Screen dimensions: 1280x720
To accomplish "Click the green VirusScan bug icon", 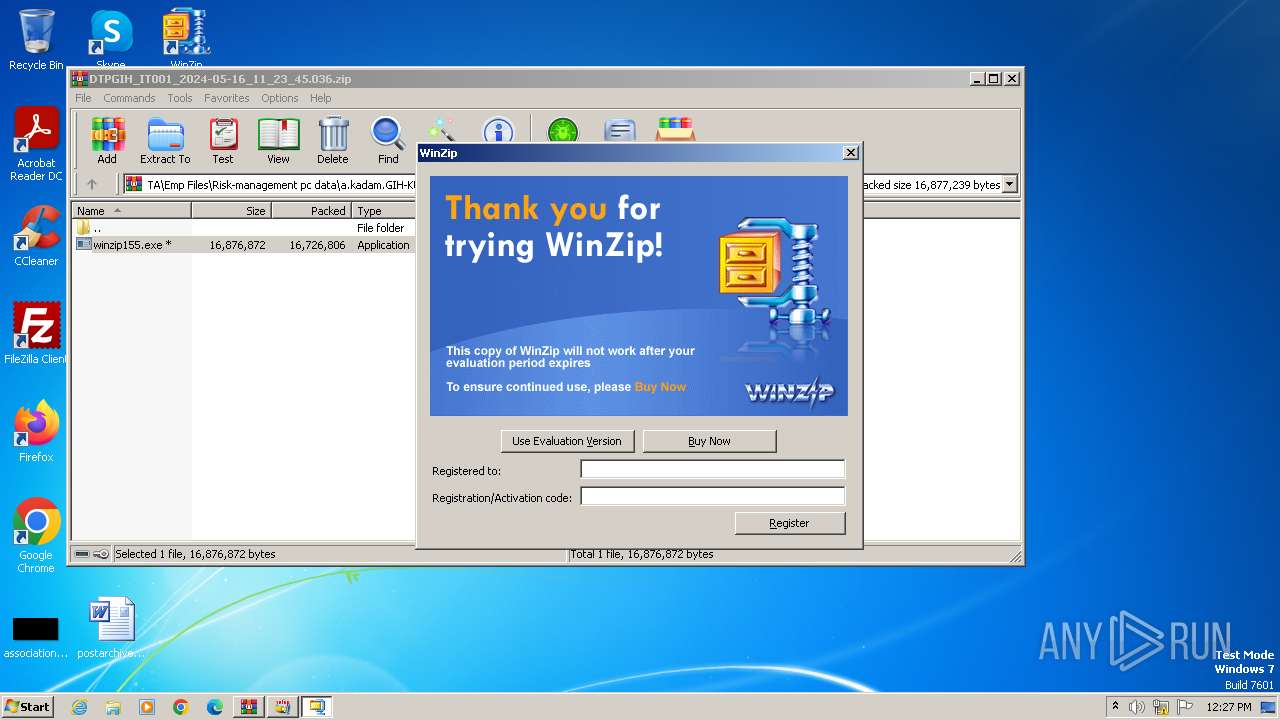I will point(563,130).
